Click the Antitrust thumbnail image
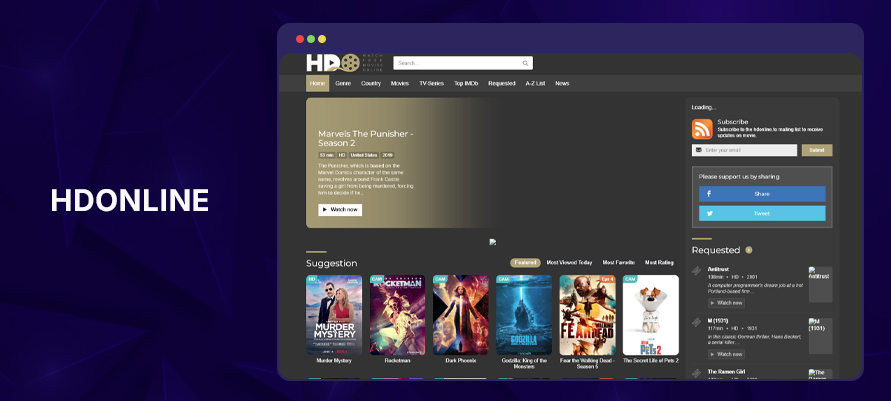 [x=820, y=285]
